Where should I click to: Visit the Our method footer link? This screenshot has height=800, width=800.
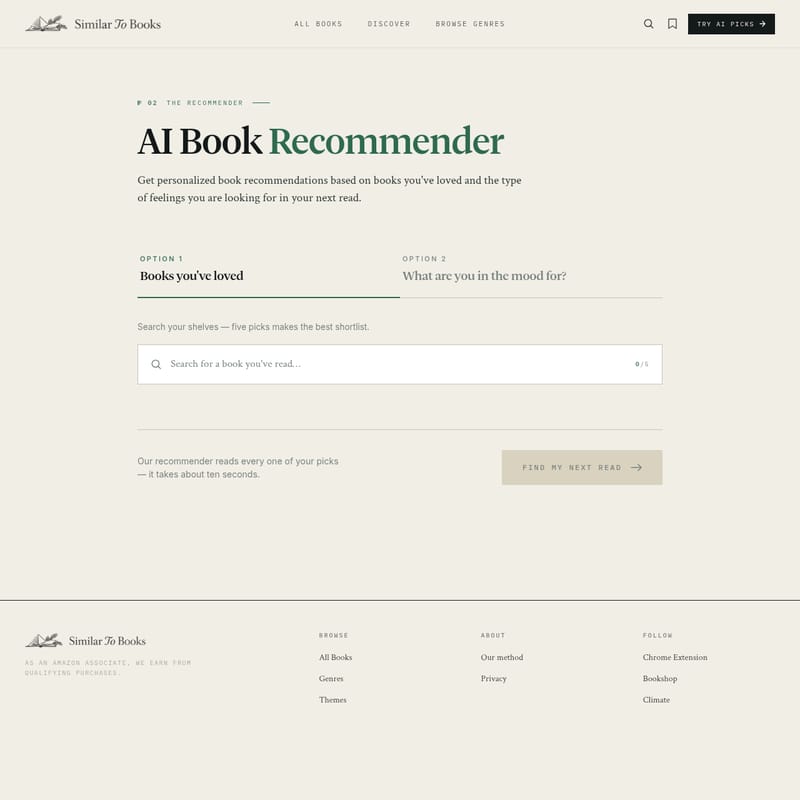[502, 657]
